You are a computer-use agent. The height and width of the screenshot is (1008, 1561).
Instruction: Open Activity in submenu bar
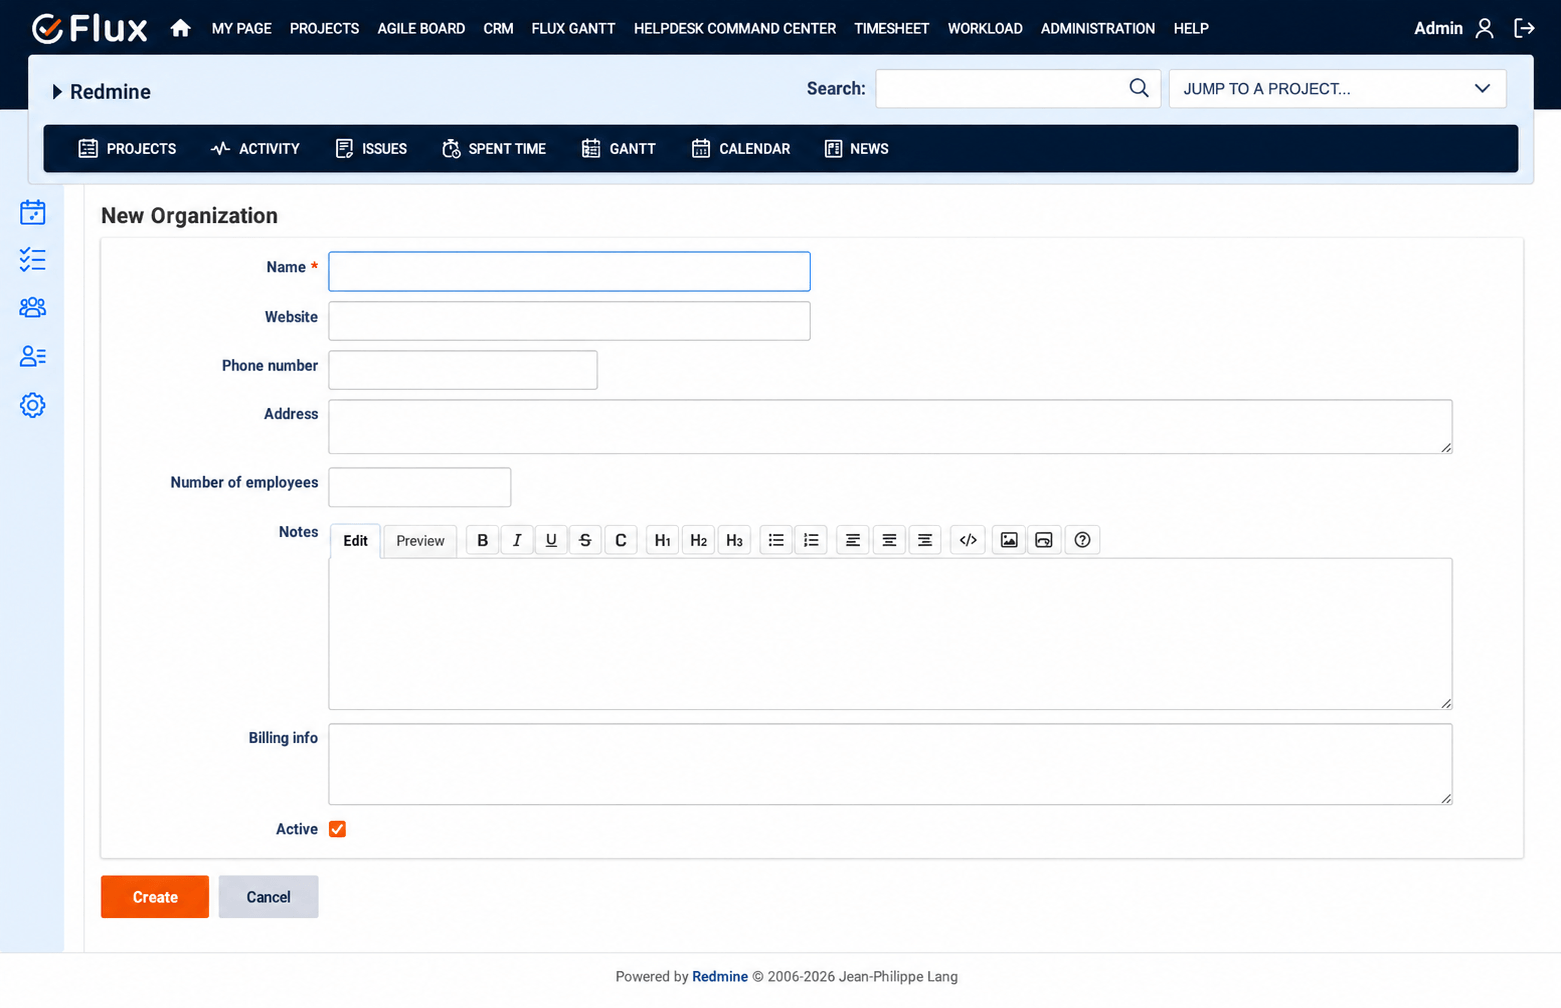pyautogui.click(x=255, y=149)
